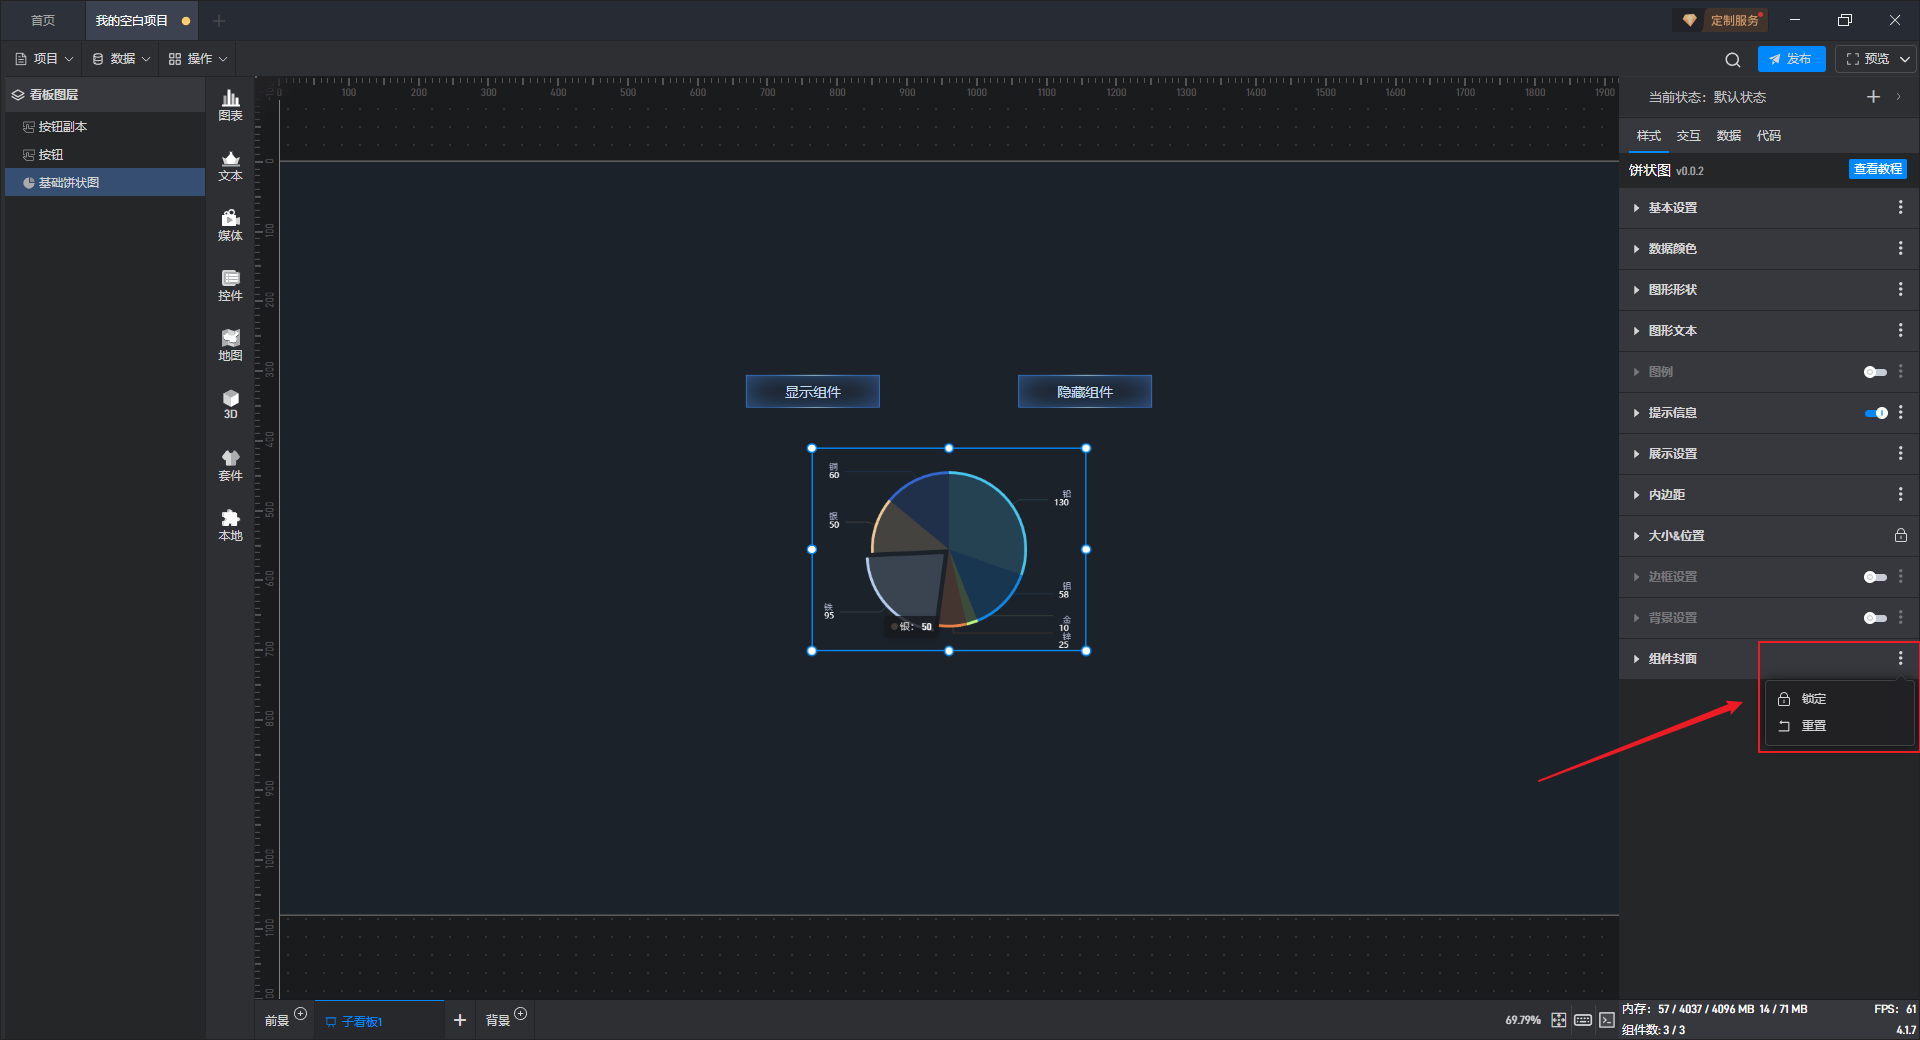This screenshot has width=1920, height=1040.
Task: Open the 媒体 media components icon
Action: tap(230, 224)
